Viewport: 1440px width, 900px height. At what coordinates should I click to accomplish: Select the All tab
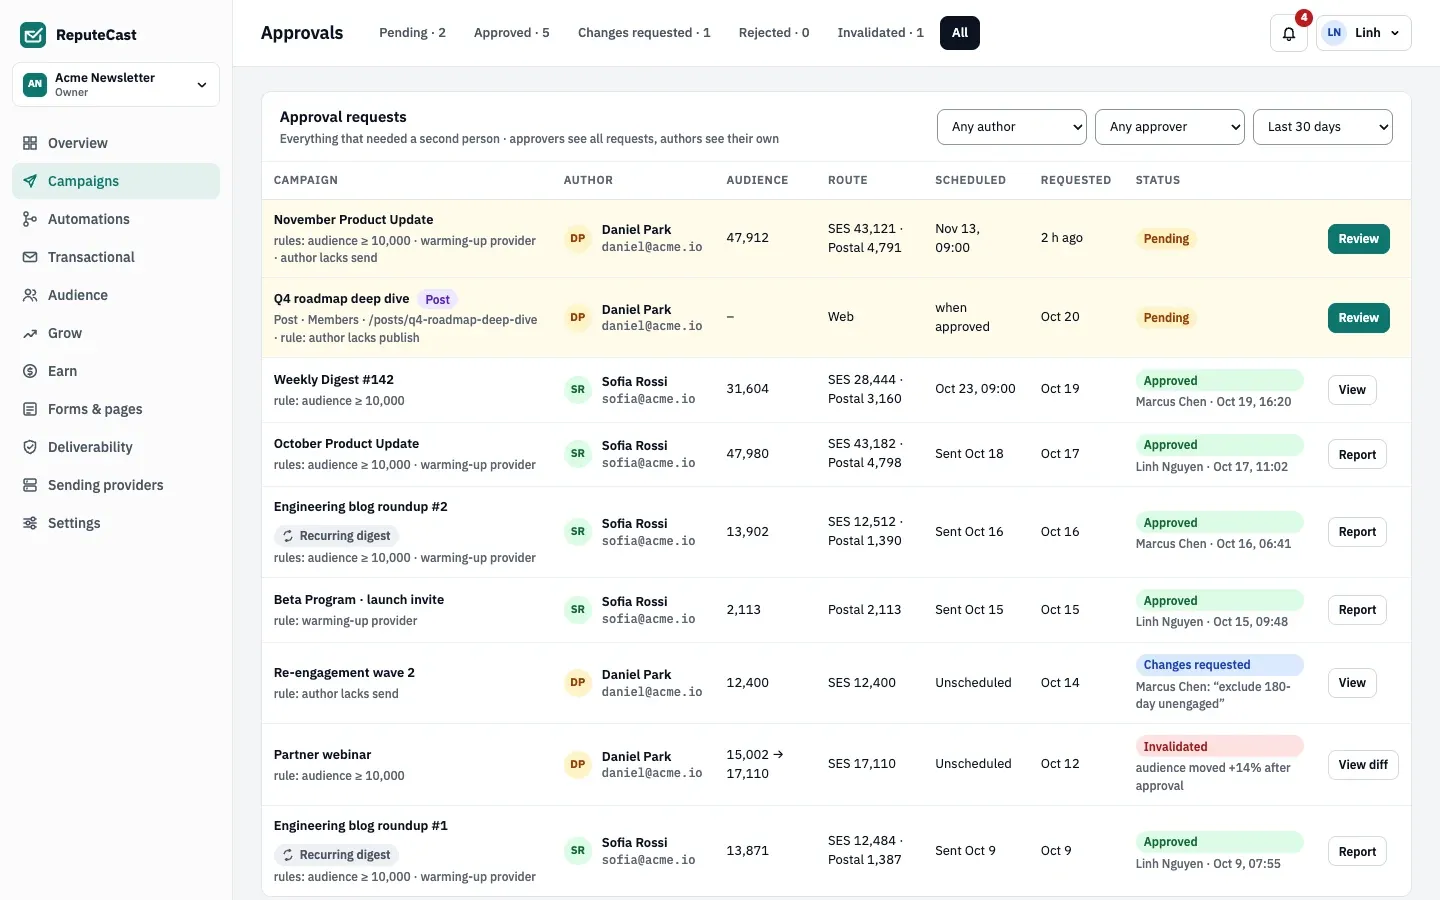click(960, 33)
